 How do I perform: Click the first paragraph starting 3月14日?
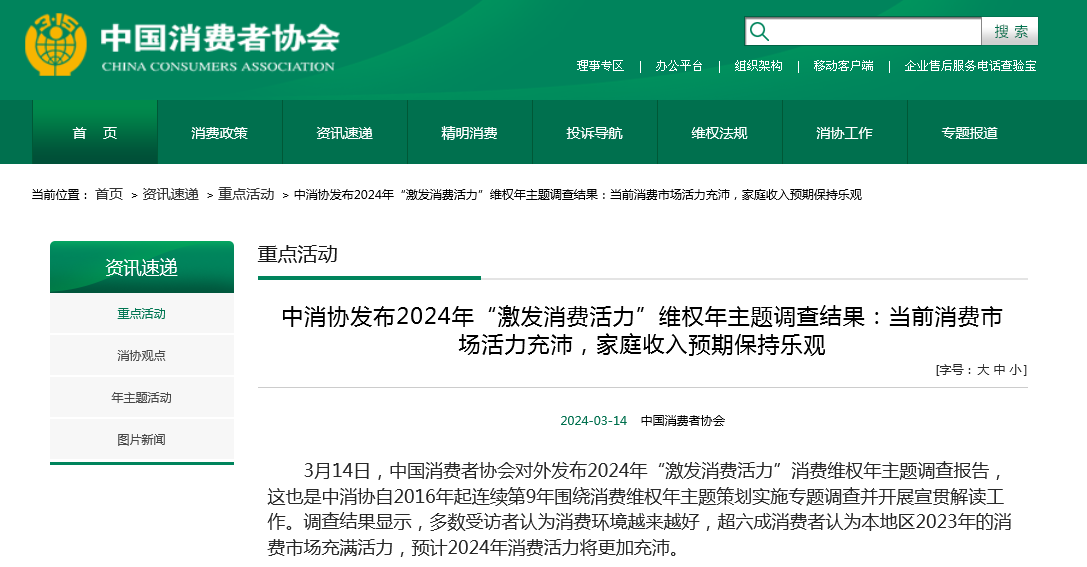coord(639,509)
